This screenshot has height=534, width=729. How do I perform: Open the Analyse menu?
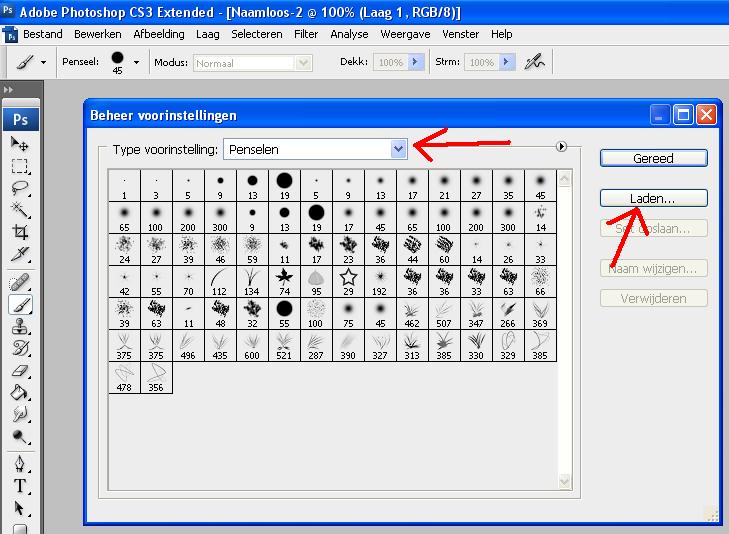(349, 34)
